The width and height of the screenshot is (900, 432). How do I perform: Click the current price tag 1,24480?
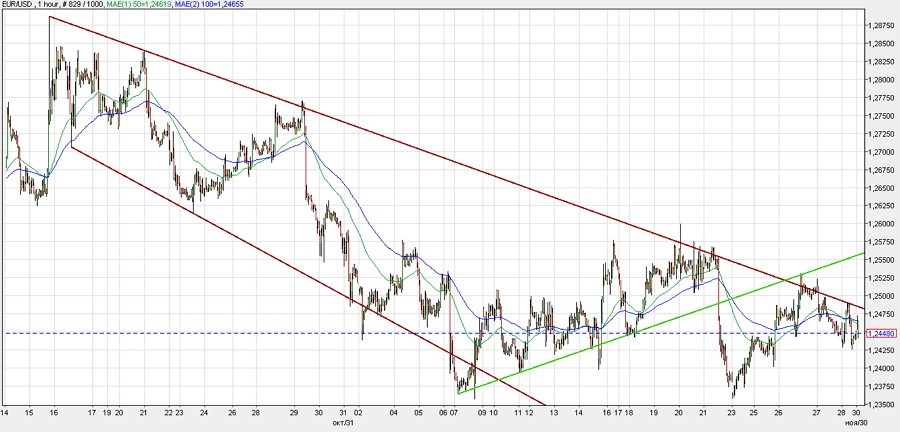click(881, 333)
